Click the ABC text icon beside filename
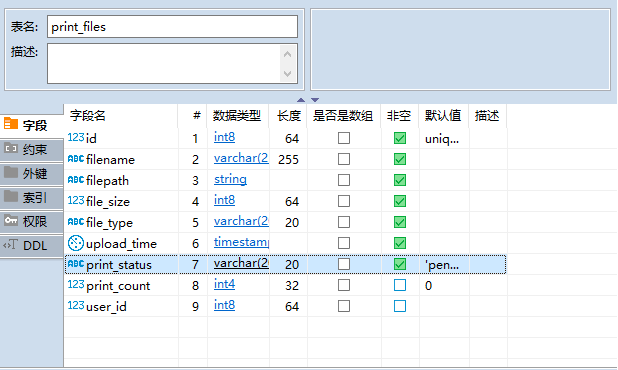 point(76,158)
